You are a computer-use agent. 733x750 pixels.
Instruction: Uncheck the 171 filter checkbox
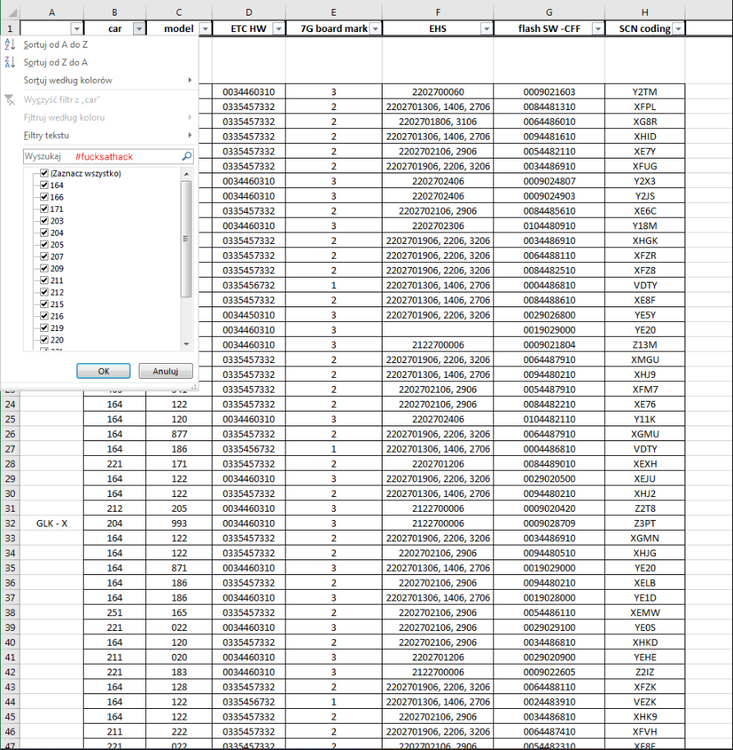(44, 209)
